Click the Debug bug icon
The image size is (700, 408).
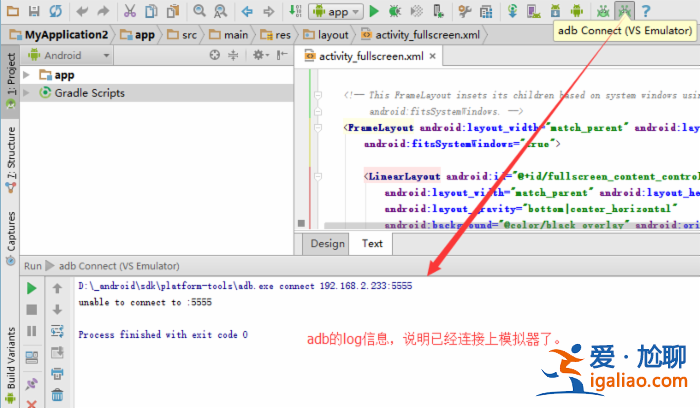point(395,11)
